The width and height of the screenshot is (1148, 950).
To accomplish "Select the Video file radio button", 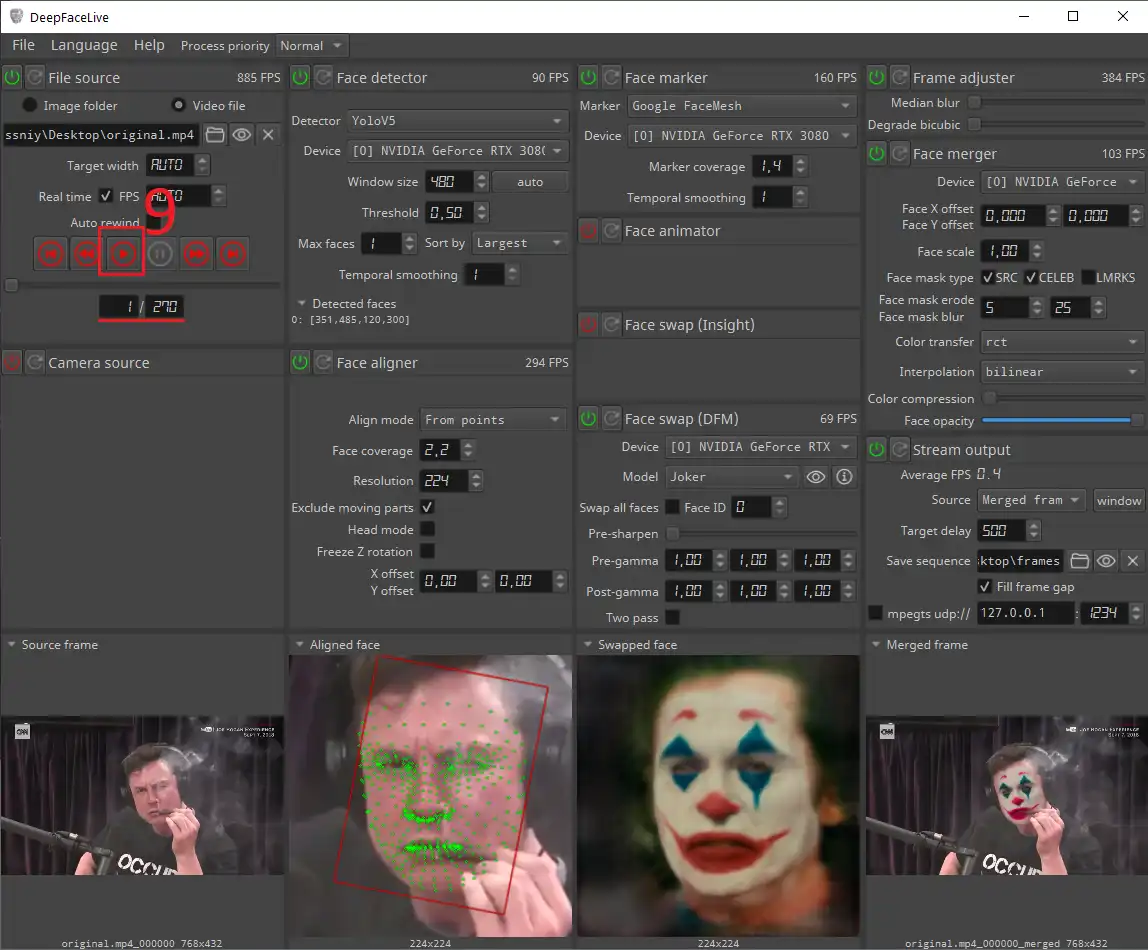I will [x=179, y=105].
